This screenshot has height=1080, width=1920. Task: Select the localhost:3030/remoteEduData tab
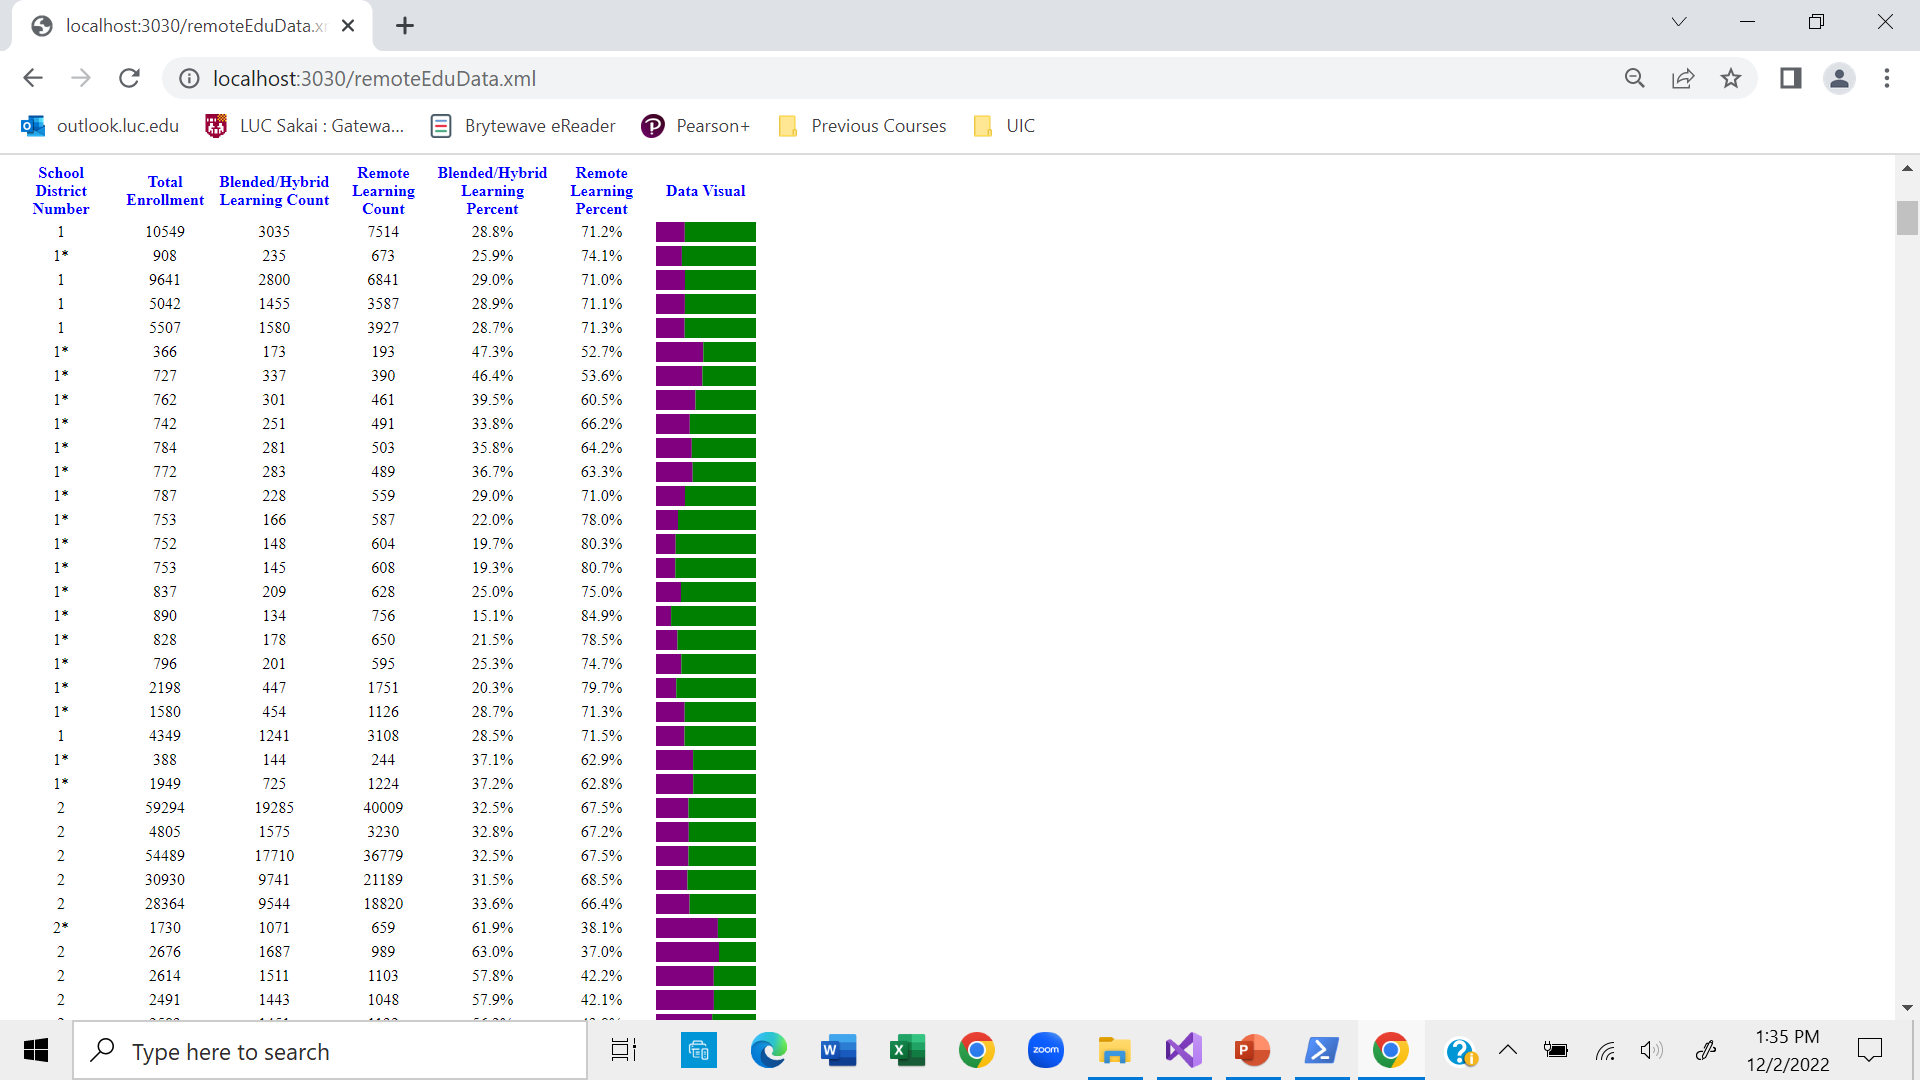192,26
